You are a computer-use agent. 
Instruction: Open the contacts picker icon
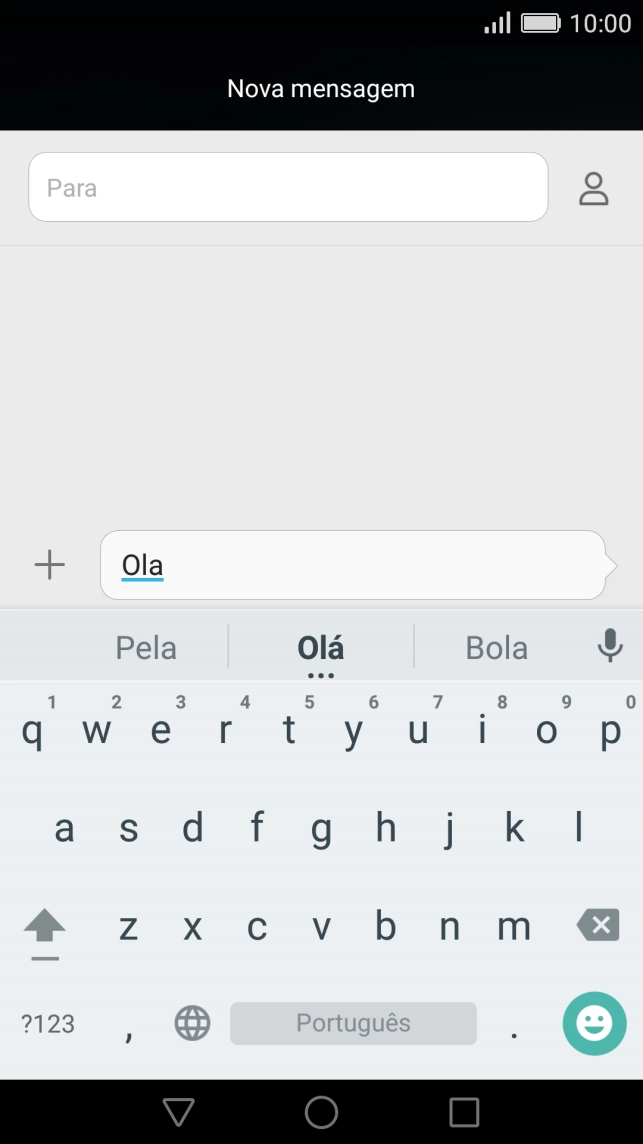[x=593, y=188]
